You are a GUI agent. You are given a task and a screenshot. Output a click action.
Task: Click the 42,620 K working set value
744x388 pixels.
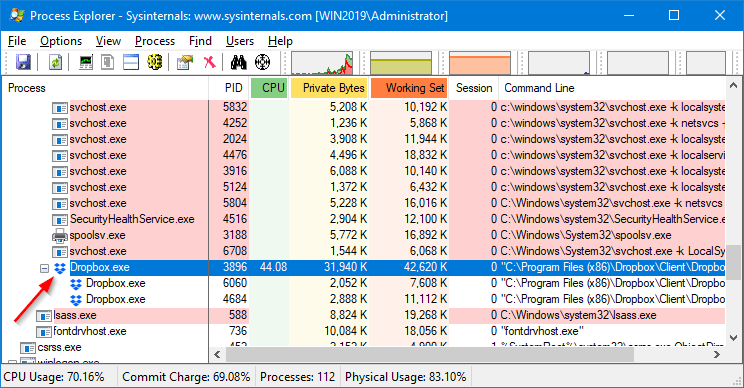tap(425, 268)
